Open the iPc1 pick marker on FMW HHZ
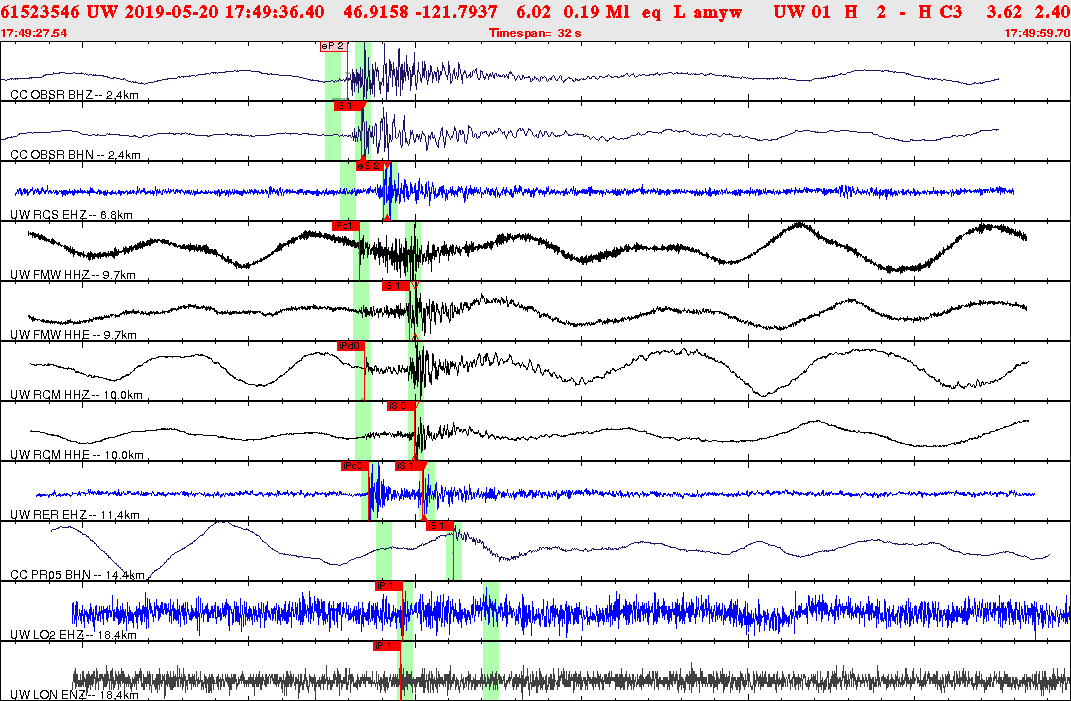 pos(345,227)
